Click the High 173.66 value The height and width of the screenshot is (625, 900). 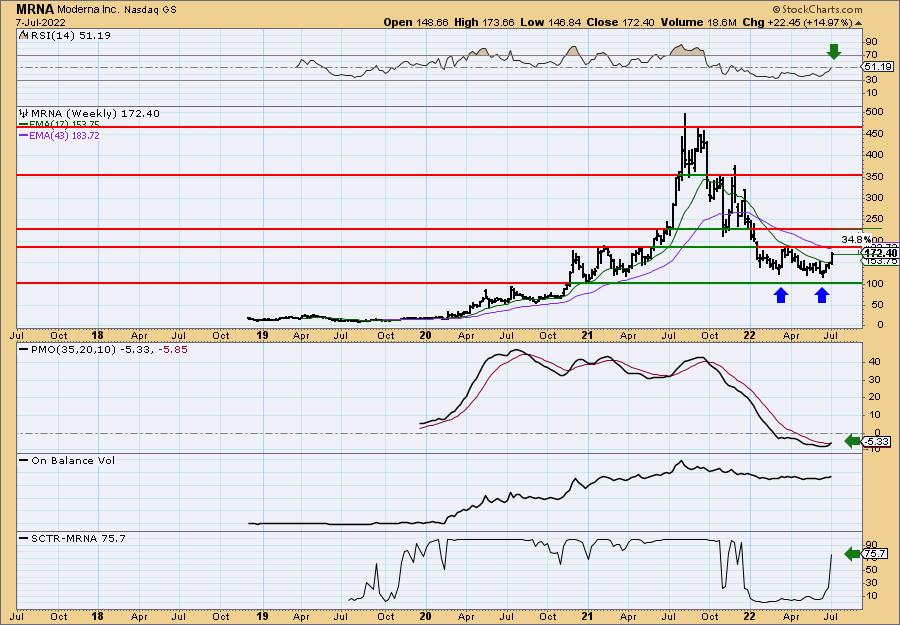(x=484, y=22)
